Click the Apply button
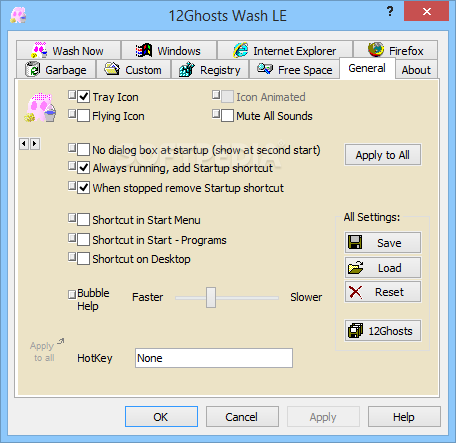Screen dimensions: 456x443 (x=323, y=417)
